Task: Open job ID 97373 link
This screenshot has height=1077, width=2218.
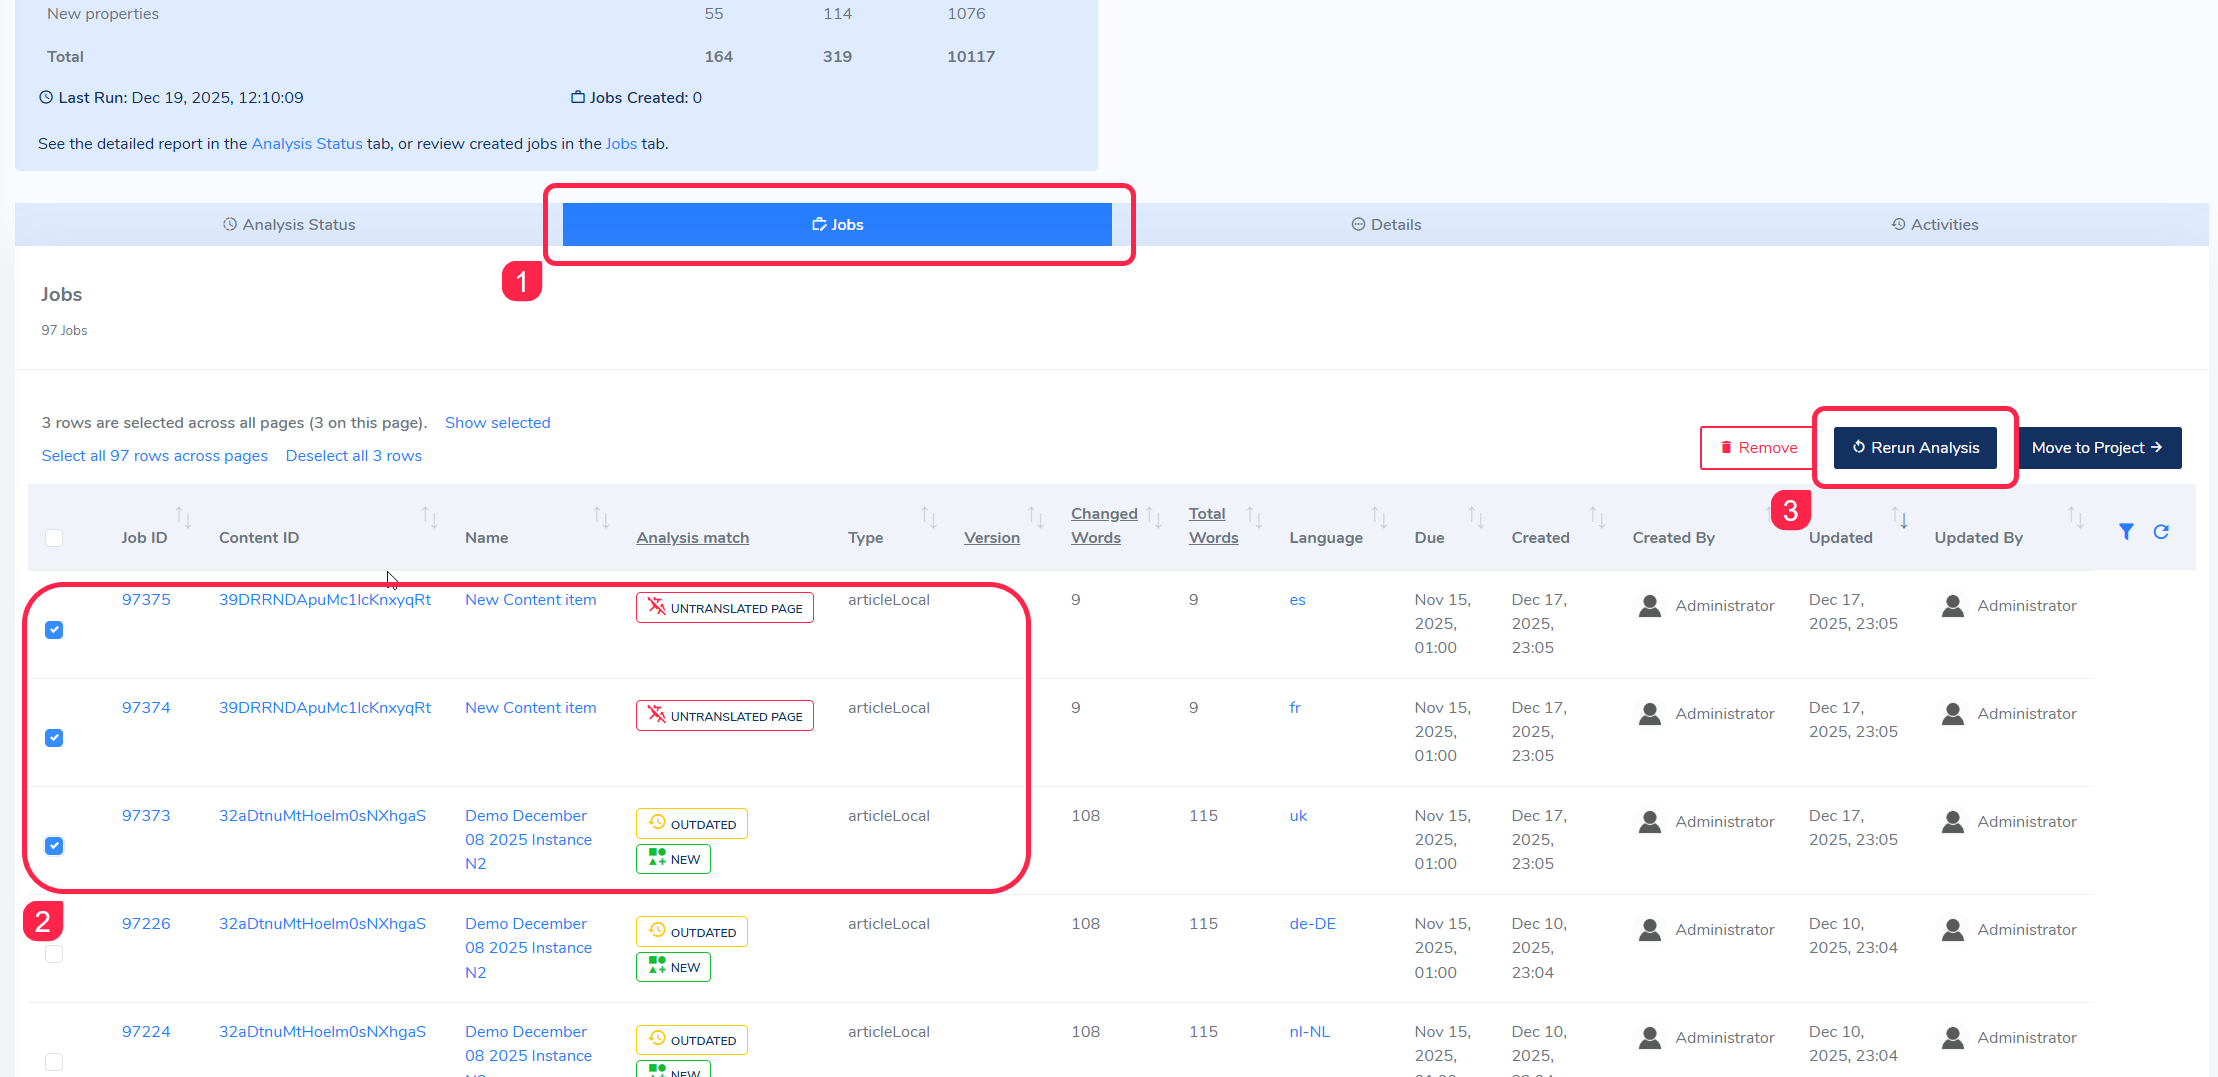Action: point(146,816)
